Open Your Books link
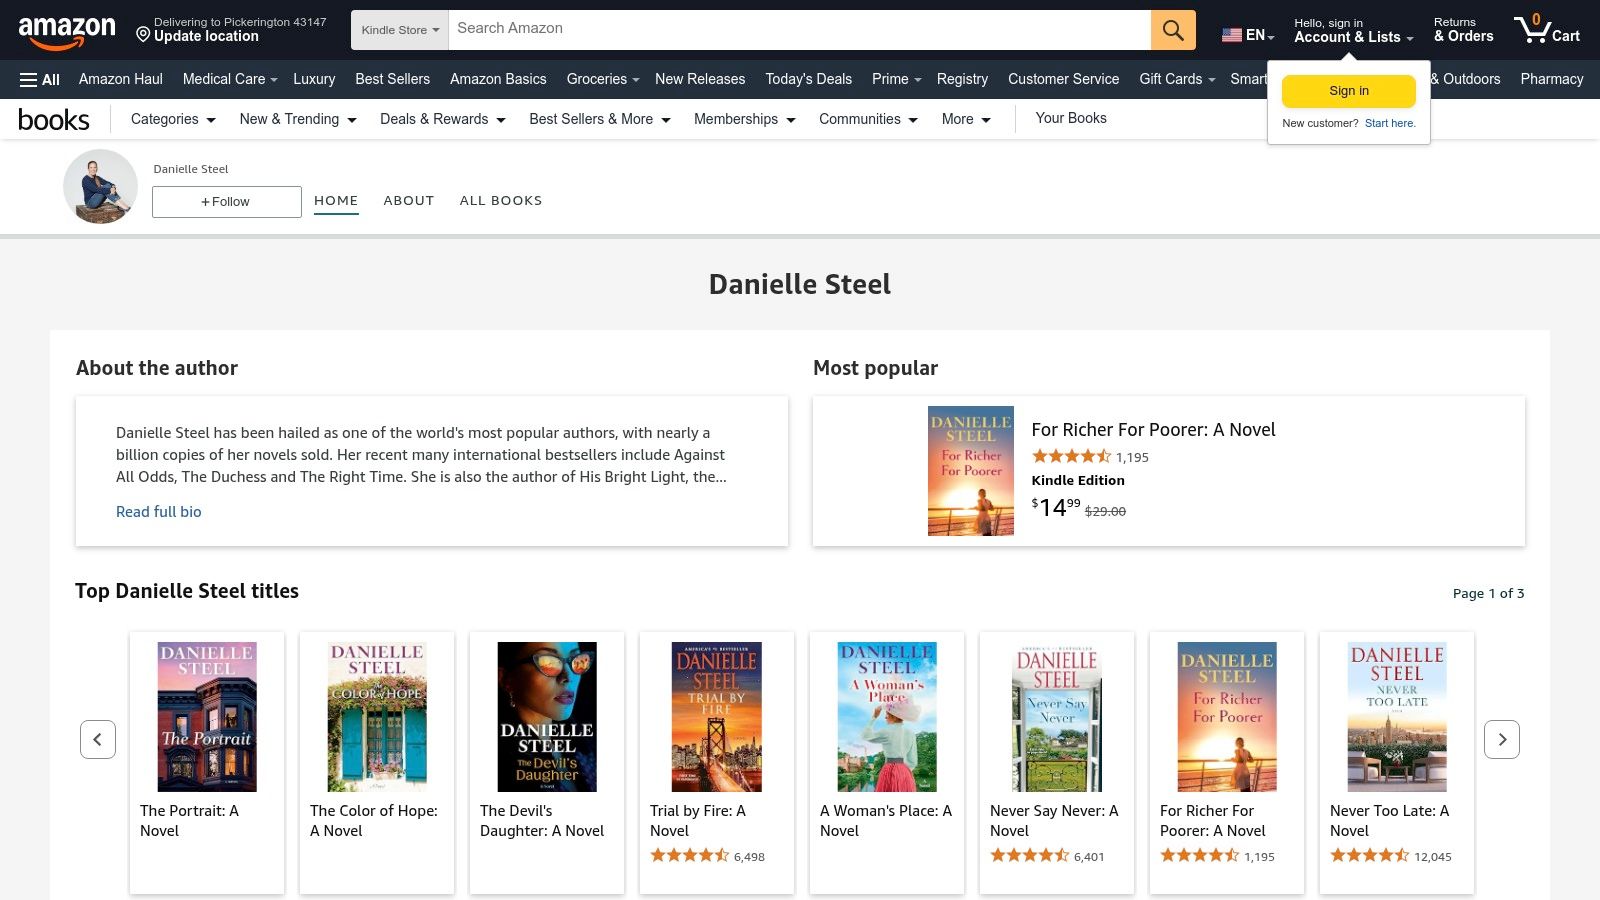The width and height of the screenshot is (1600, 900). pos(1071,118)
